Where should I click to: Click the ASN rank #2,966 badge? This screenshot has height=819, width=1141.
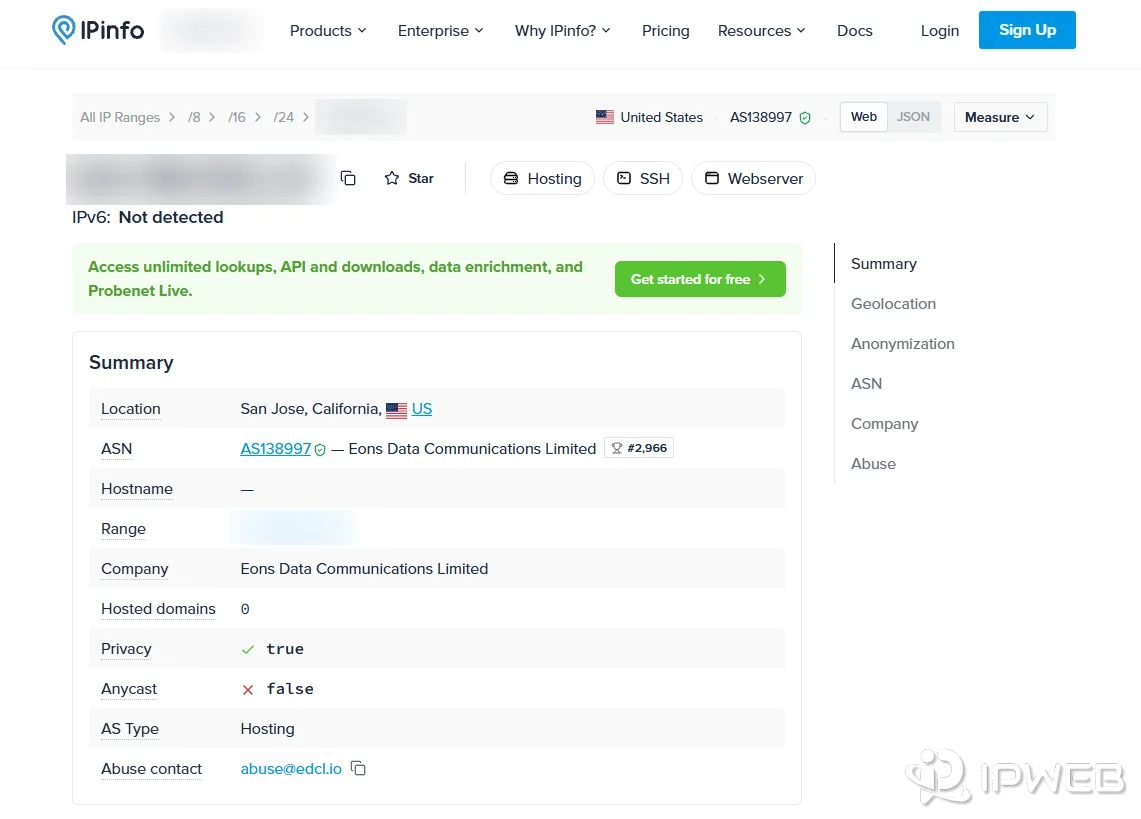coord(639,448)
